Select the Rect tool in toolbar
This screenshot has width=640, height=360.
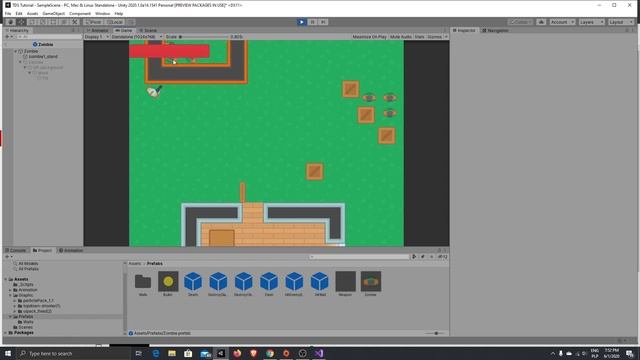[x=53, y=22]
